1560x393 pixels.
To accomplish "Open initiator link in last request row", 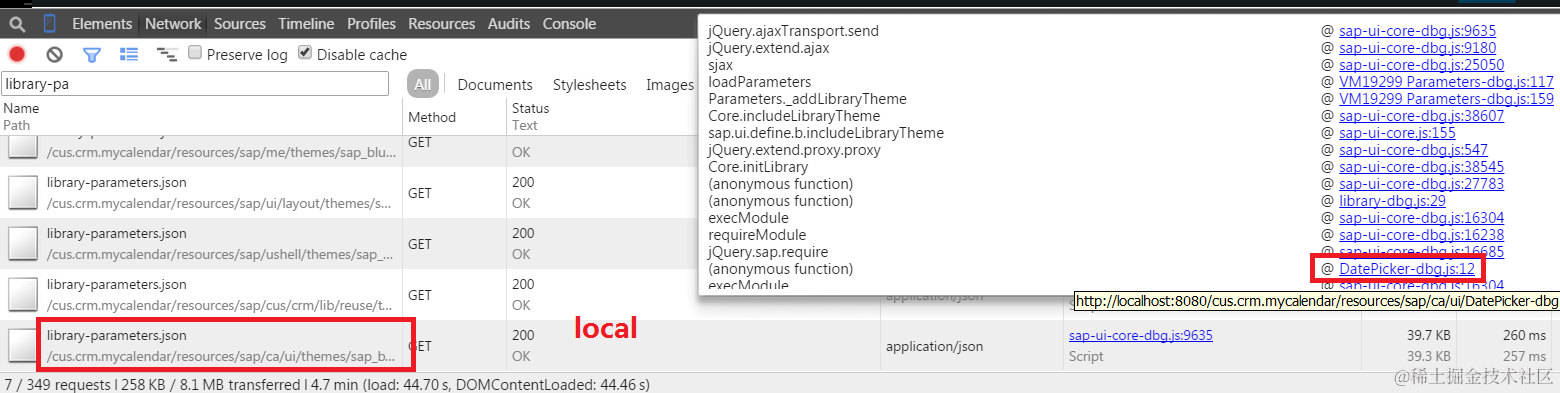I will coord(1141,336).
